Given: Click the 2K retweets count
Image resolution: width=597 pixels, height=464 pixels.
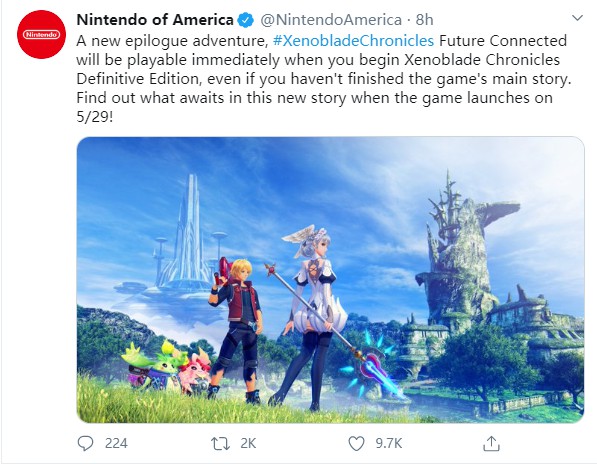Looking at the screenshot, I should (x=248, y=443).
